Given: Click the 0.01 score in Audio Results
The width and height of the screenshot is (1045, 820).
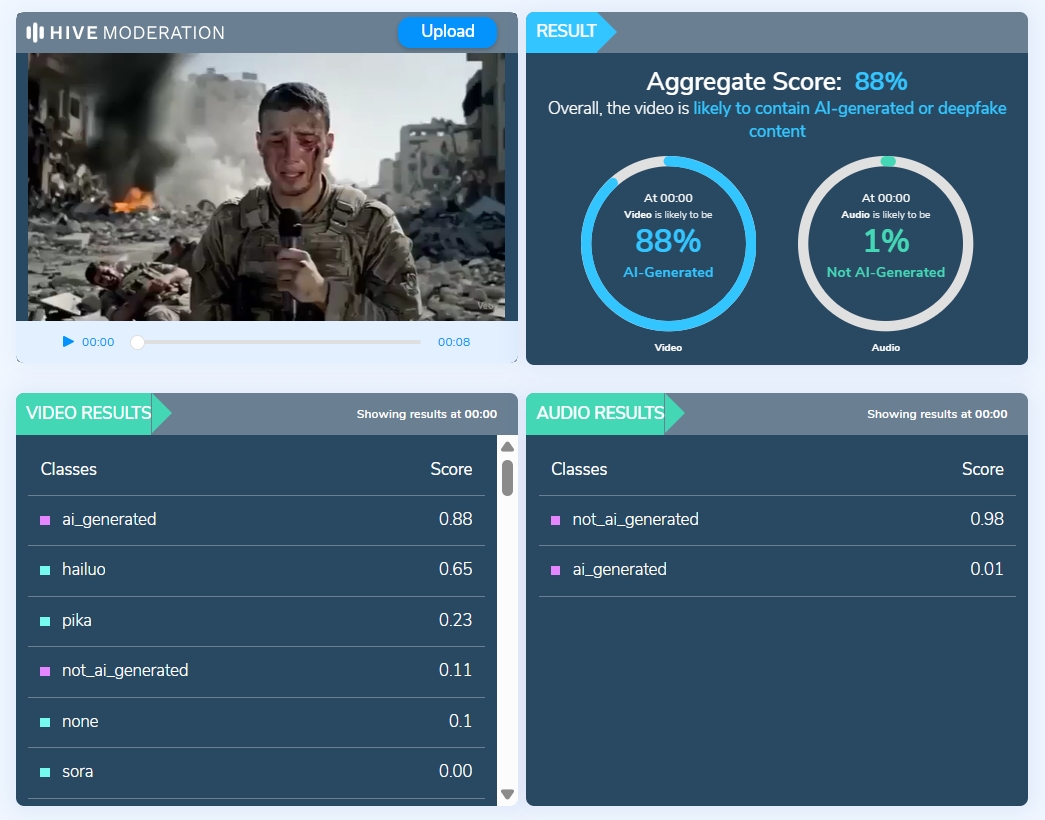Looking at the screenshot, I should (x=986, y=569).
